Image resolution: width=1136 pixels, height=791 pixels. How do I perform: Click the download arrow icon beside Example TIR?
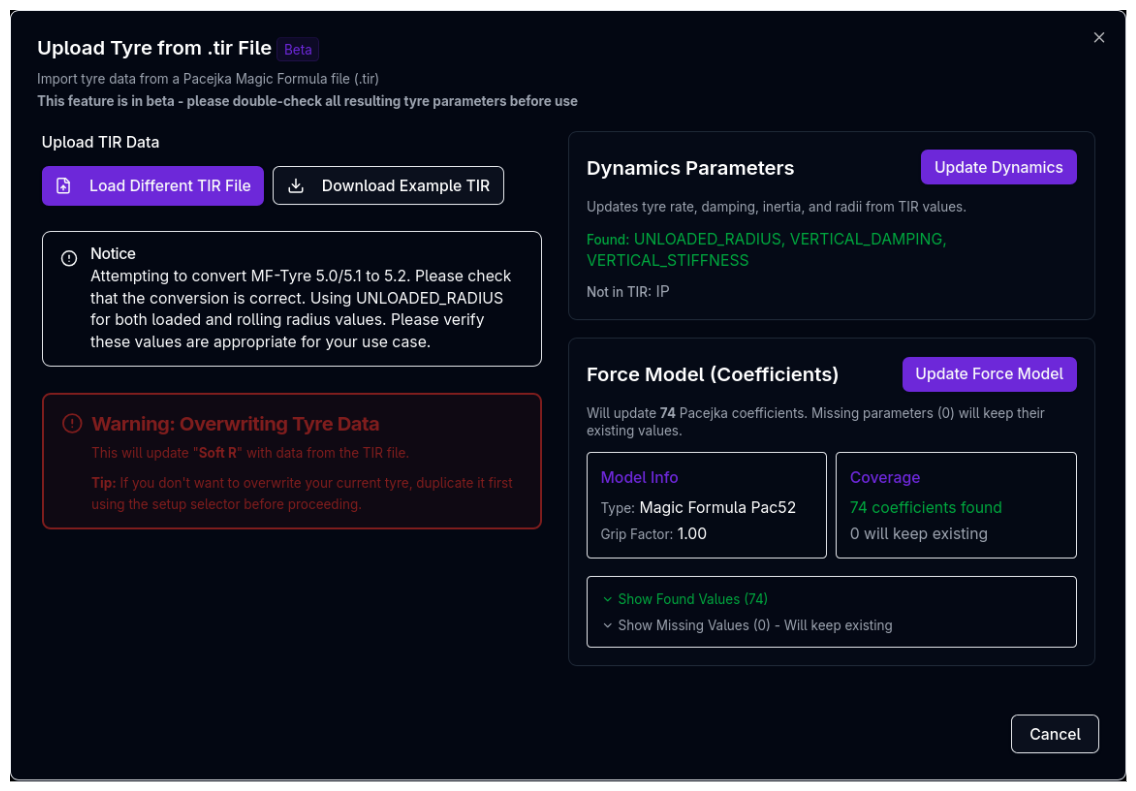tap(296, 186)
